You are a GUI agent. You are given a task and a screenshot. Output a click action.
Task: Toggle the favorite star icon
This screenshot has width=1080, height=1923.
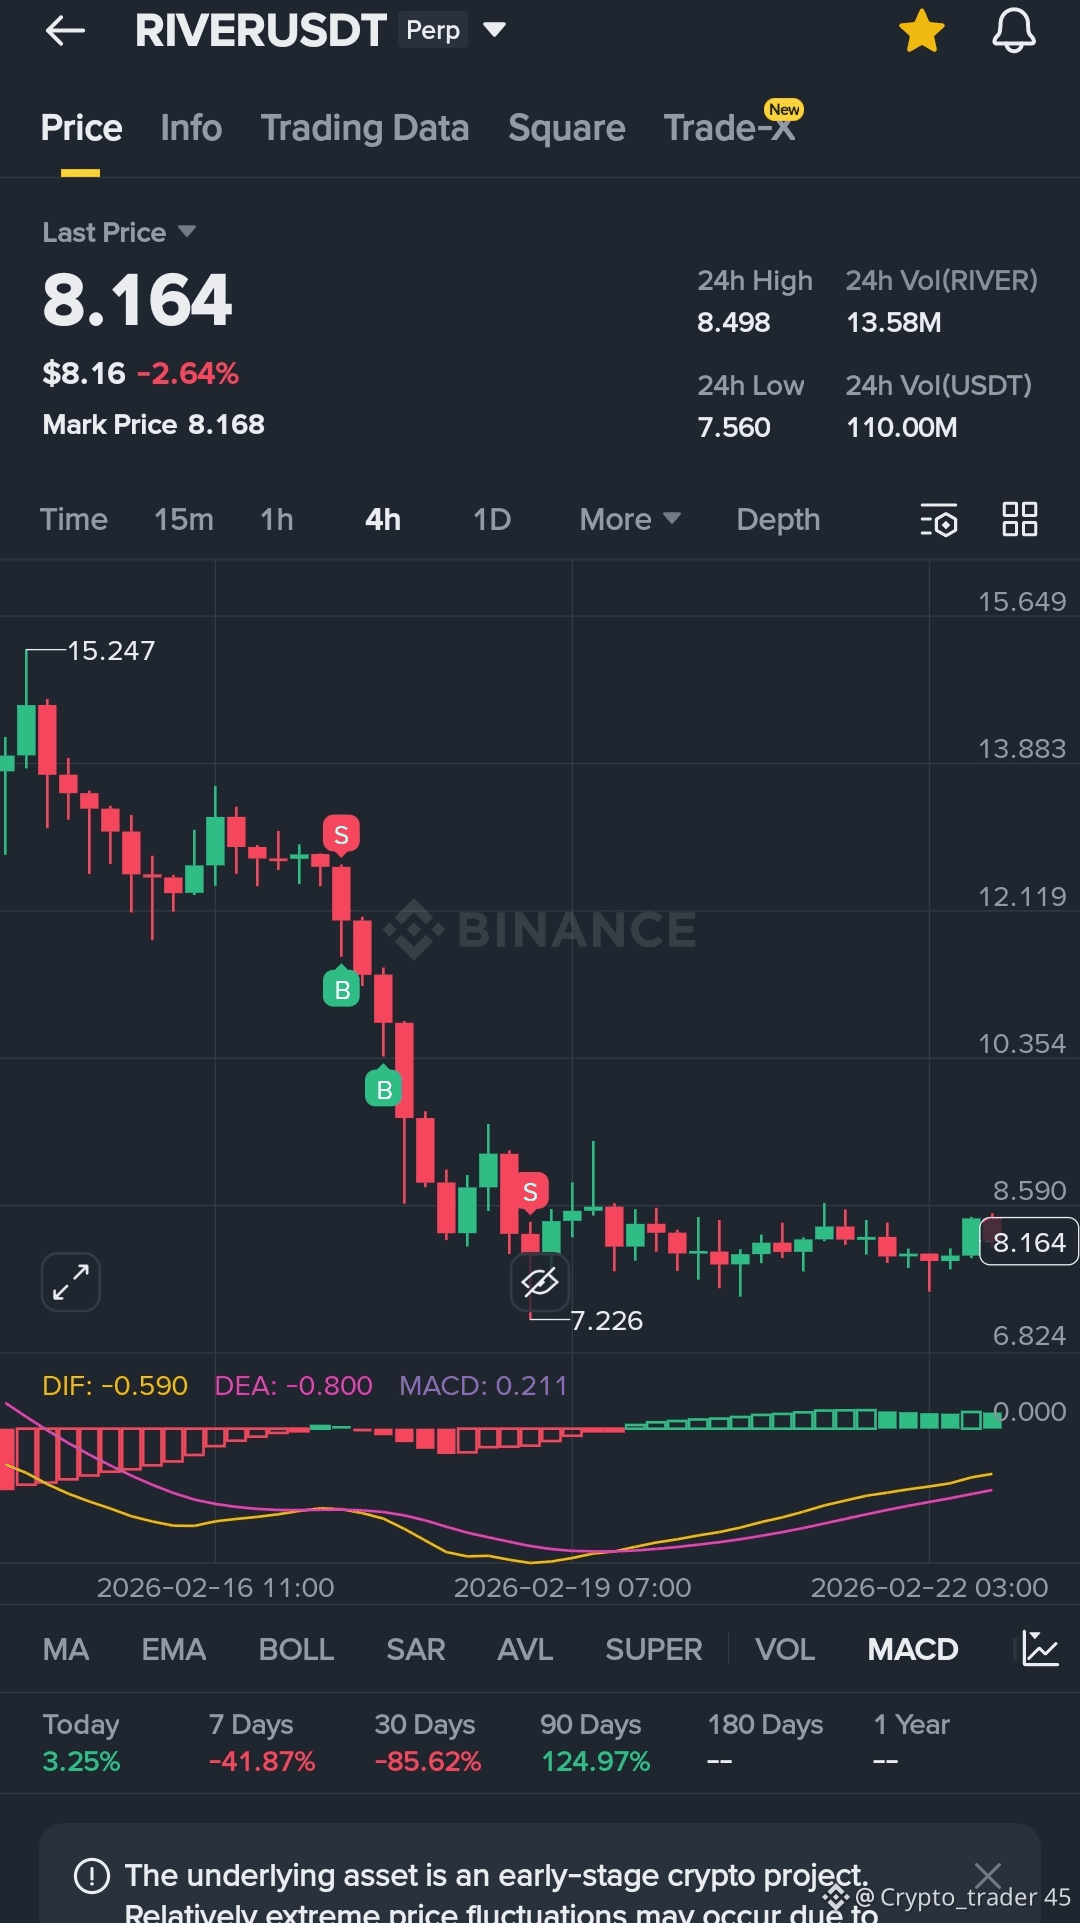click(921, 30)
